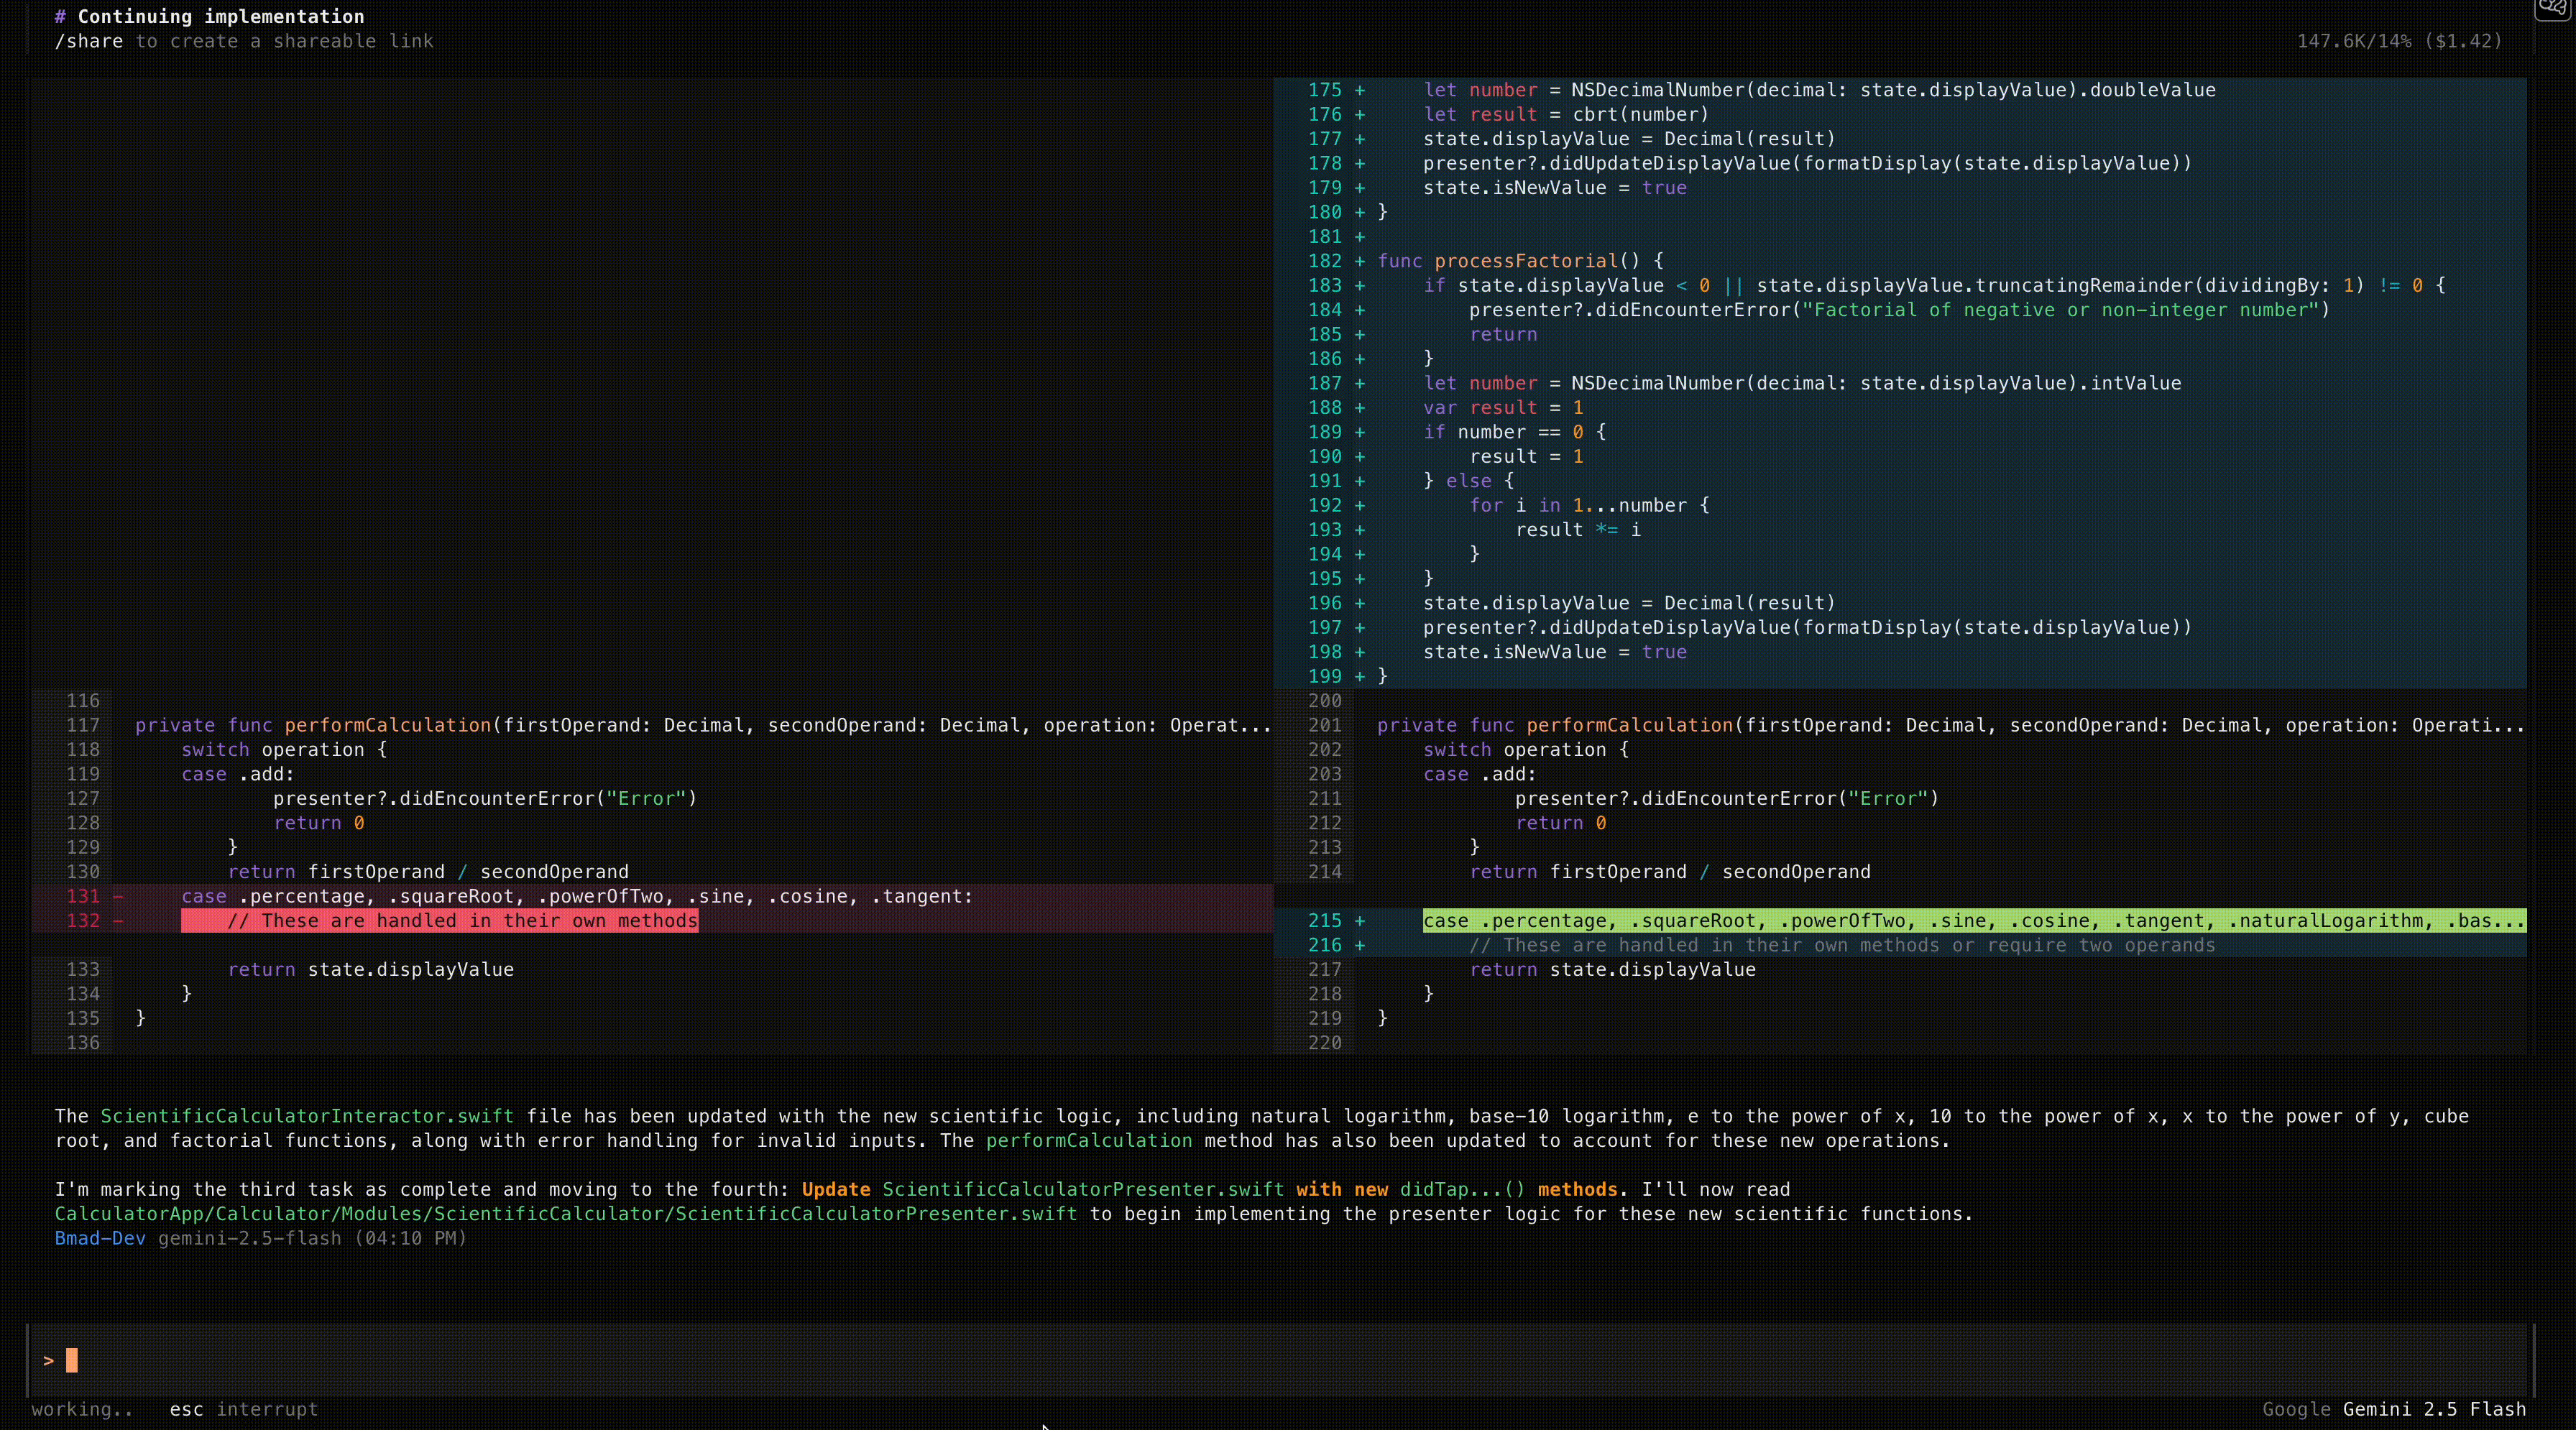2576x1430 pixels.
Task: Click the /share command text
Action: [88, 41]
